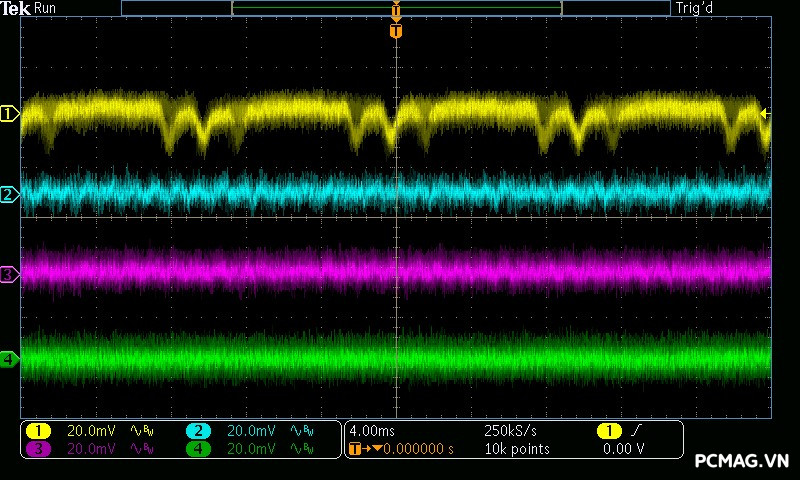
Task: Click the trigger source channel 1 badge
Action: tap(609, 430)
